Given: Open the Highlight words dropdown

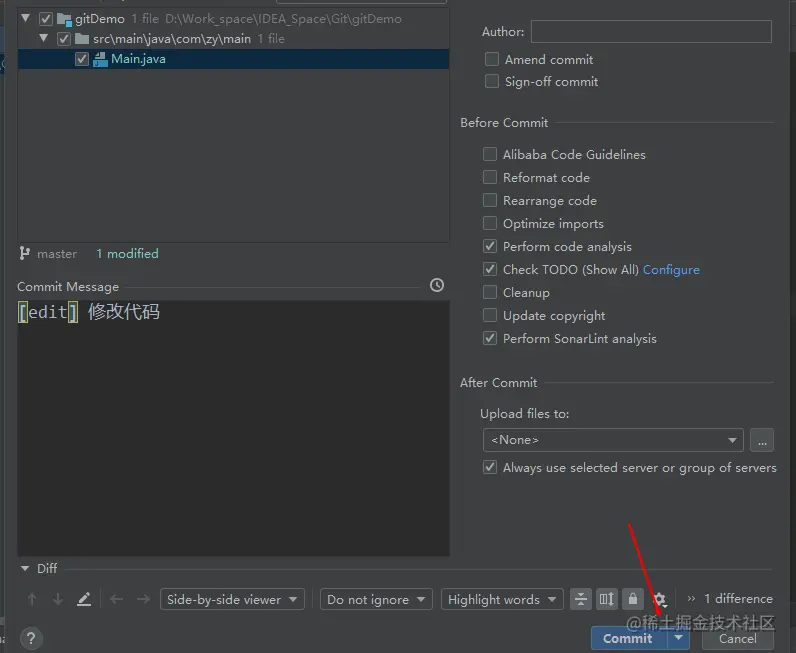Looking at the screenshot, I should [502, 599].
